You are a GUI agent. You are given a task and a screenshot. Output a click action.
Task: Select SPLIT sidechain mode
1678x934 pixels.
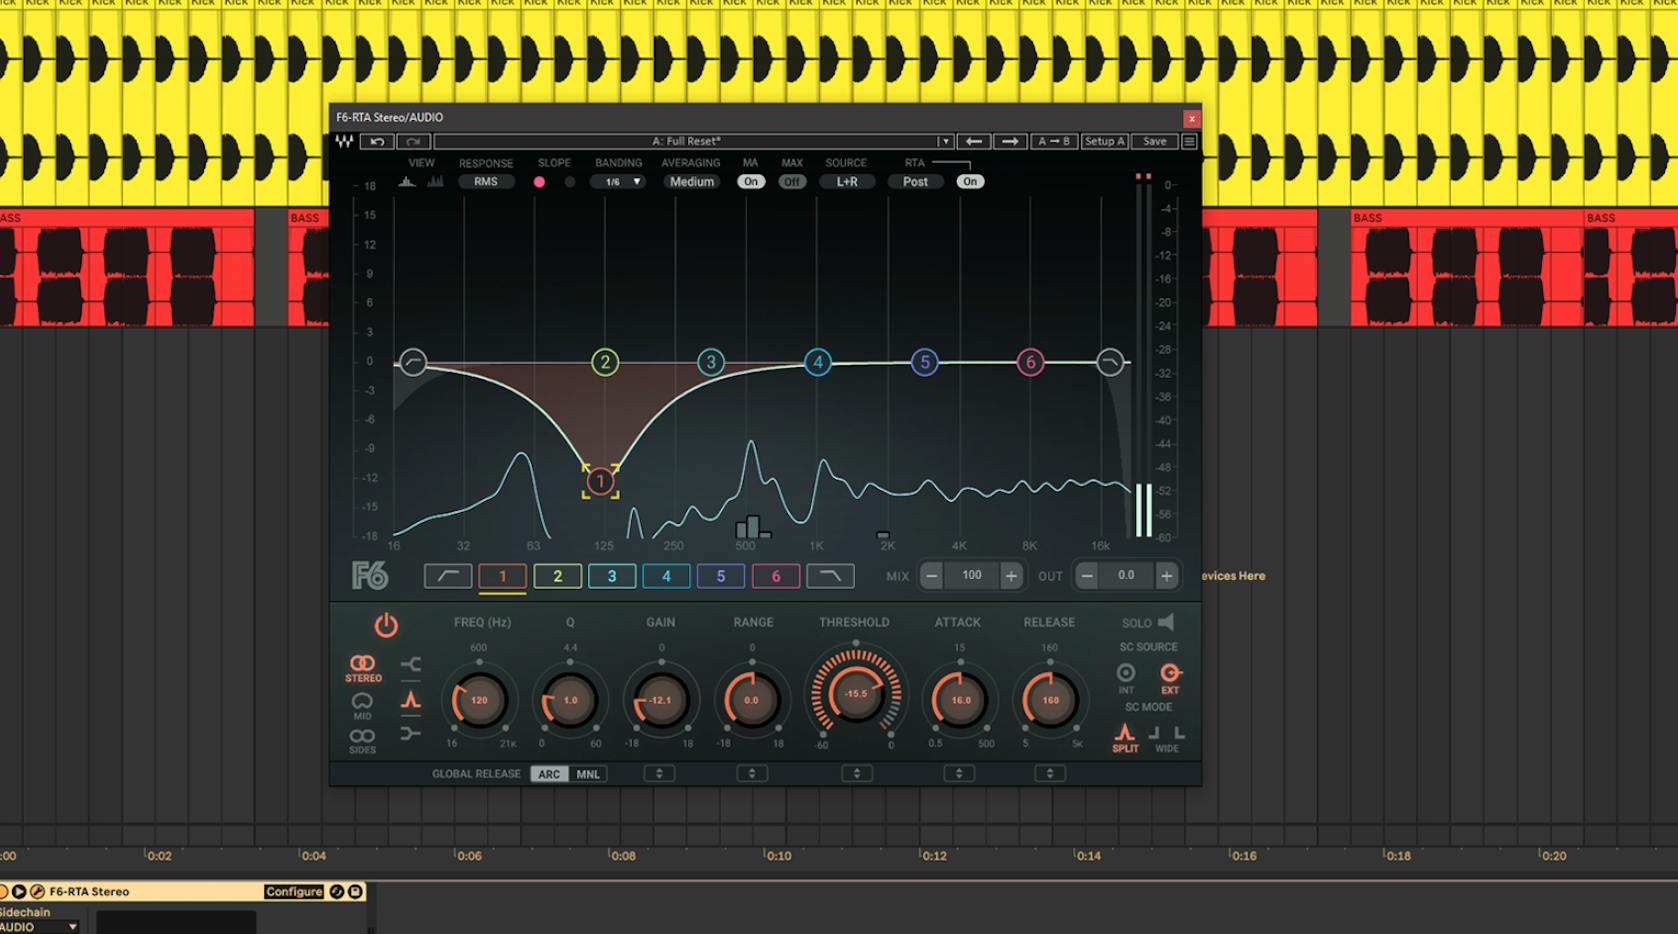(x=1125, y=738)
